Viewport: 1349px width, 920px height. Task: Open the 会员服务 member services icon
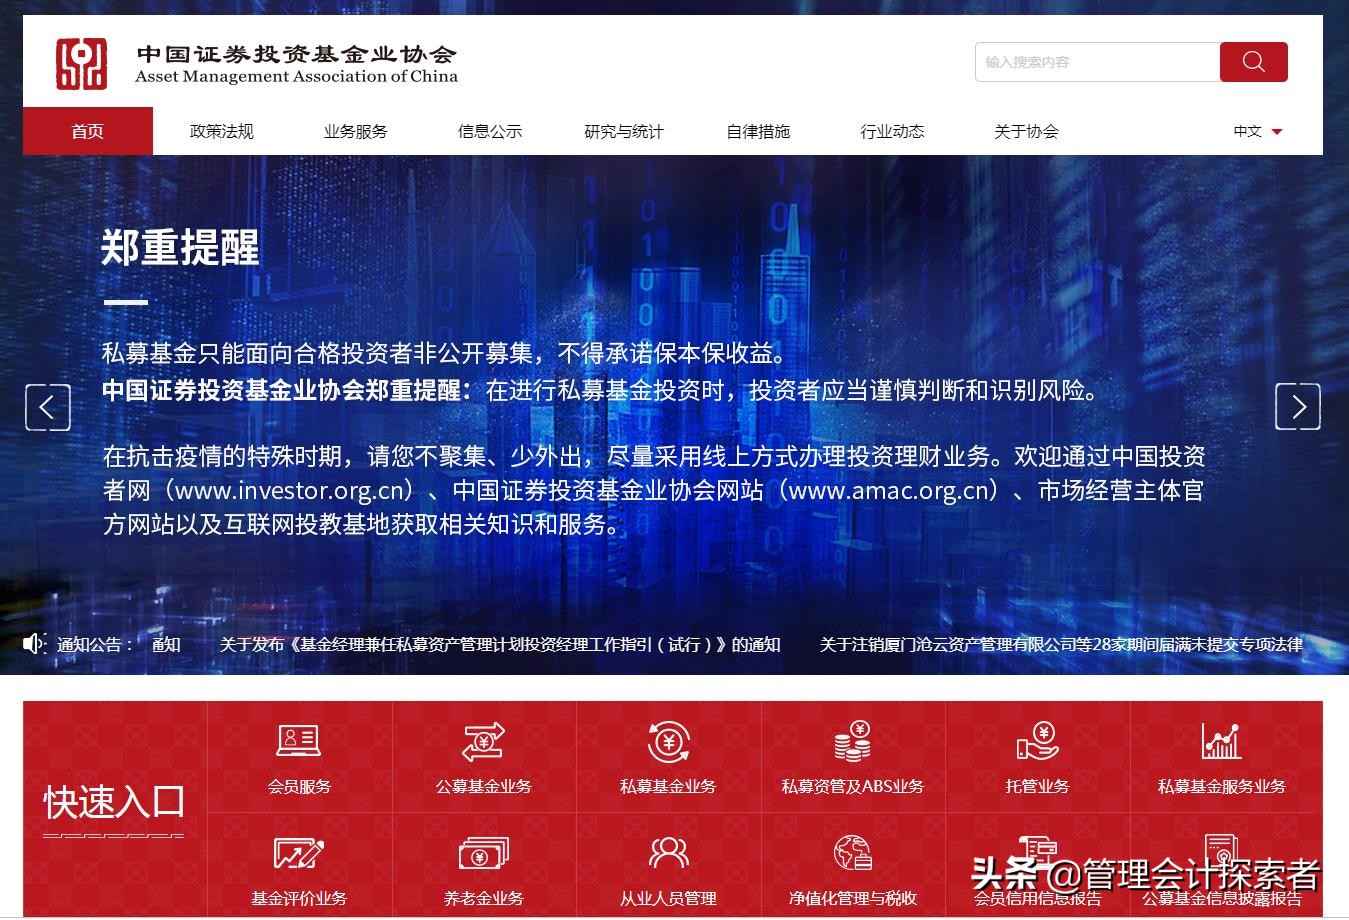(x=297, y=756)
